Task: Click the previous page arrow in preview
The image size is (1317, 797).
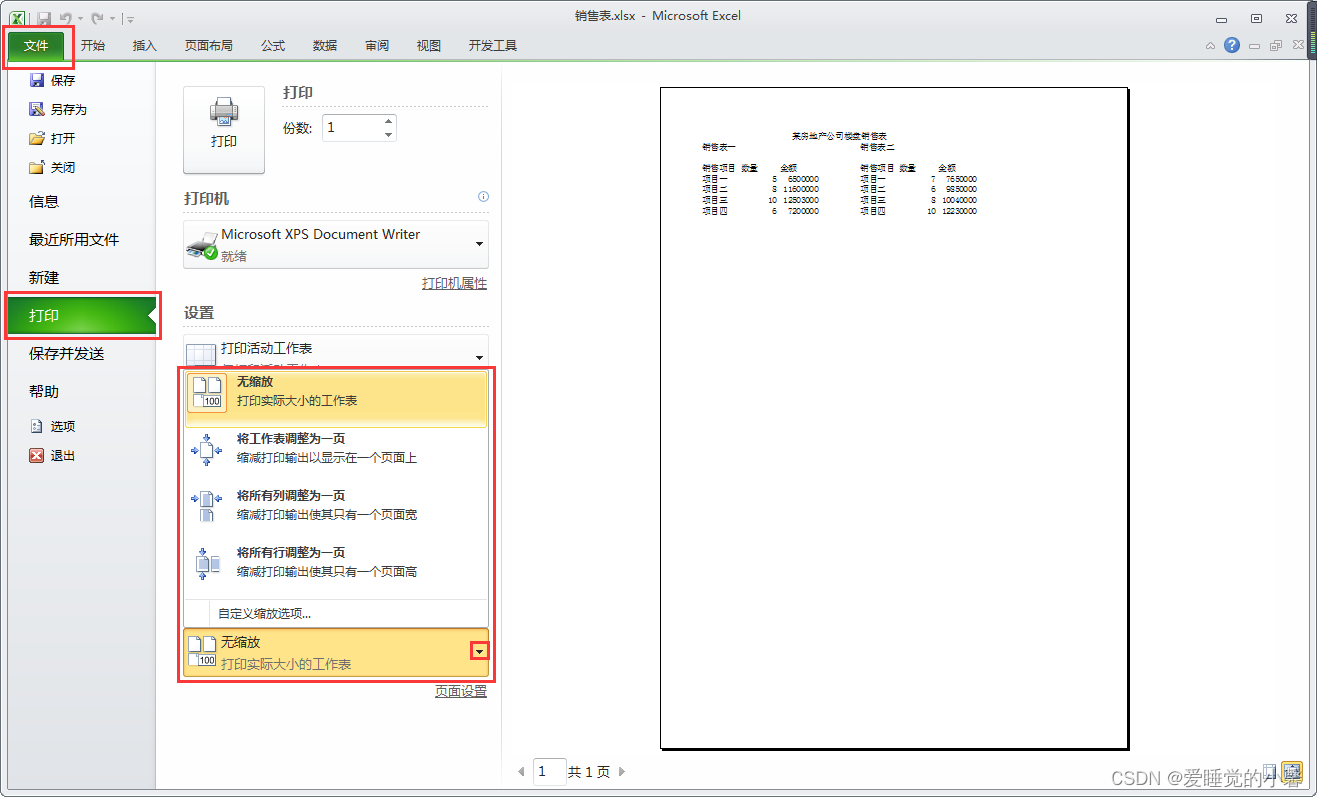Action: pyautogui.click(x=521, y=772)
